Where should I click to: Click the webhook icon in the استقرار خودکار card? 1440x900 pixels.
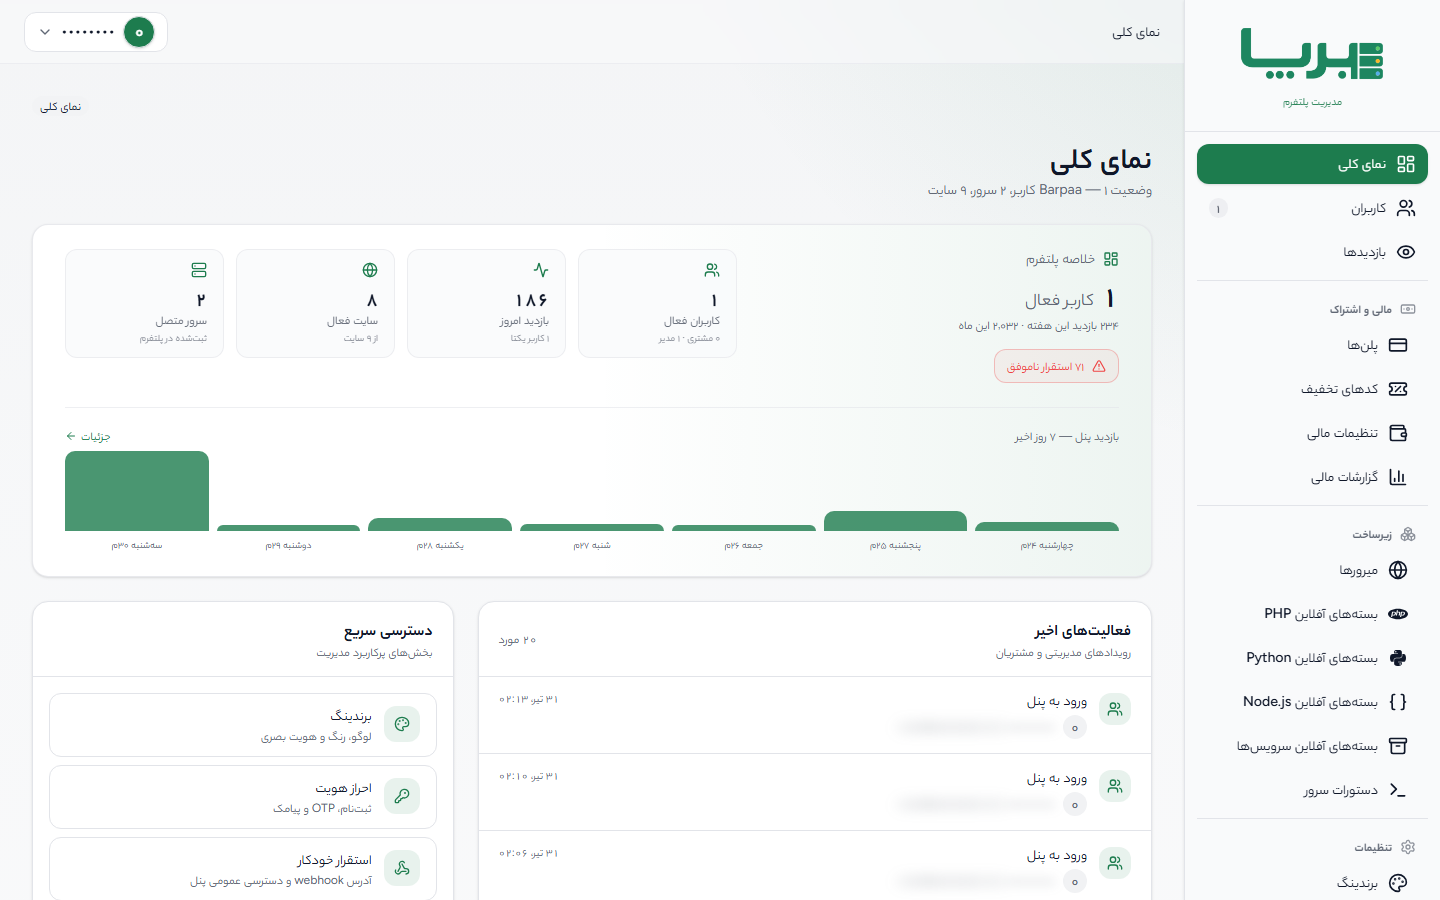[x=402, y=868]
